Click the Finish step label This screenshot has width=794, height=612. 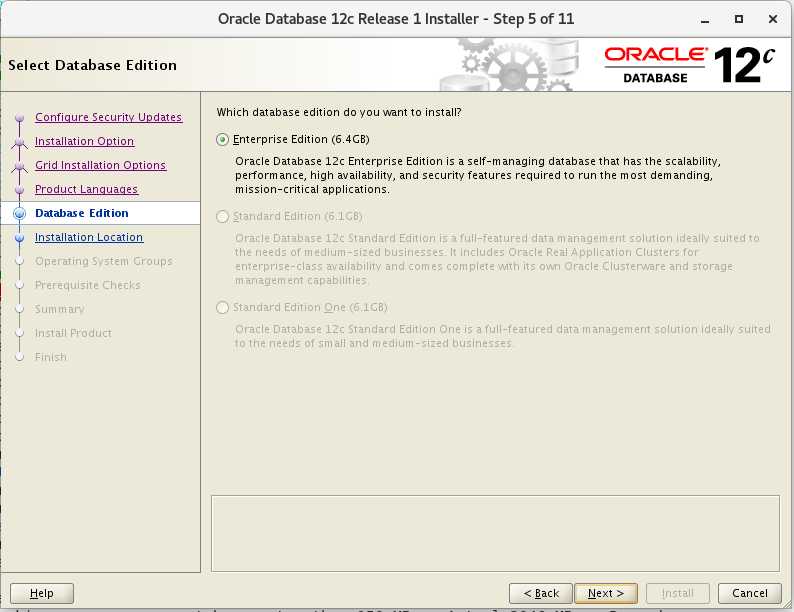51,357
